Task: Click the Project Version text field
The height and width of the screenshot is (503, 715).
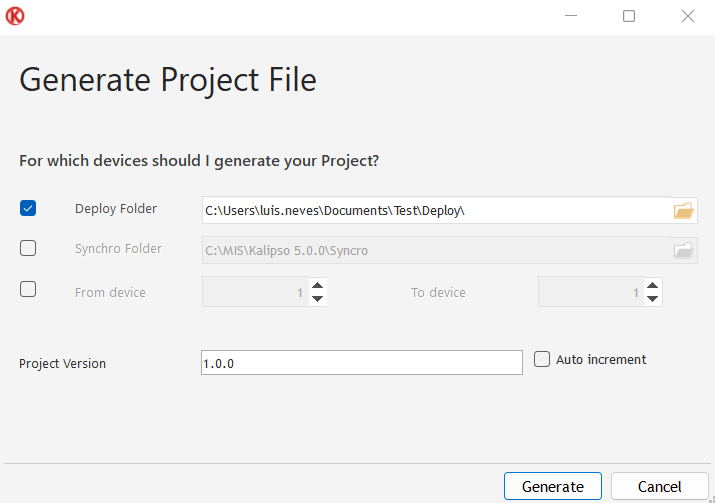Action: [x=361, y=362]
